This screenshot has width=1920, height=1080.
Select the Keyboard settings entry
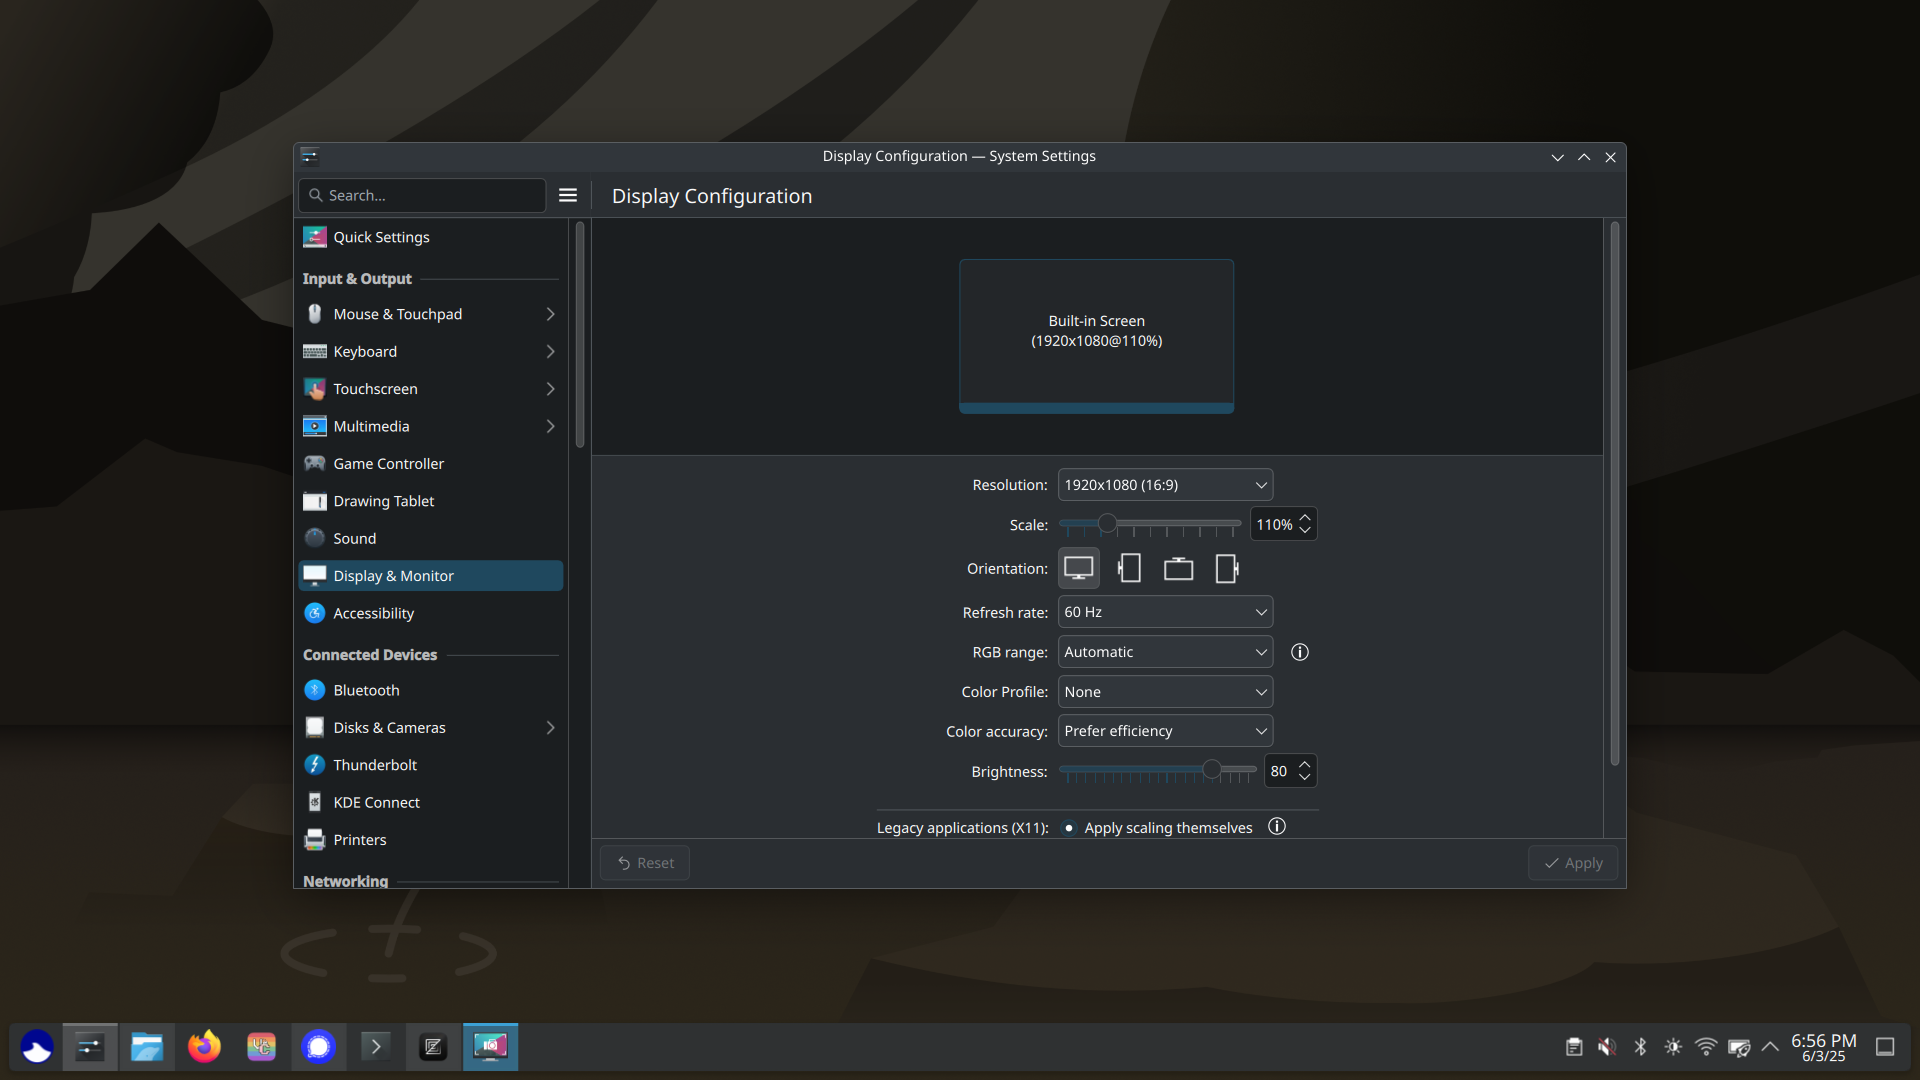coord(430,352)
